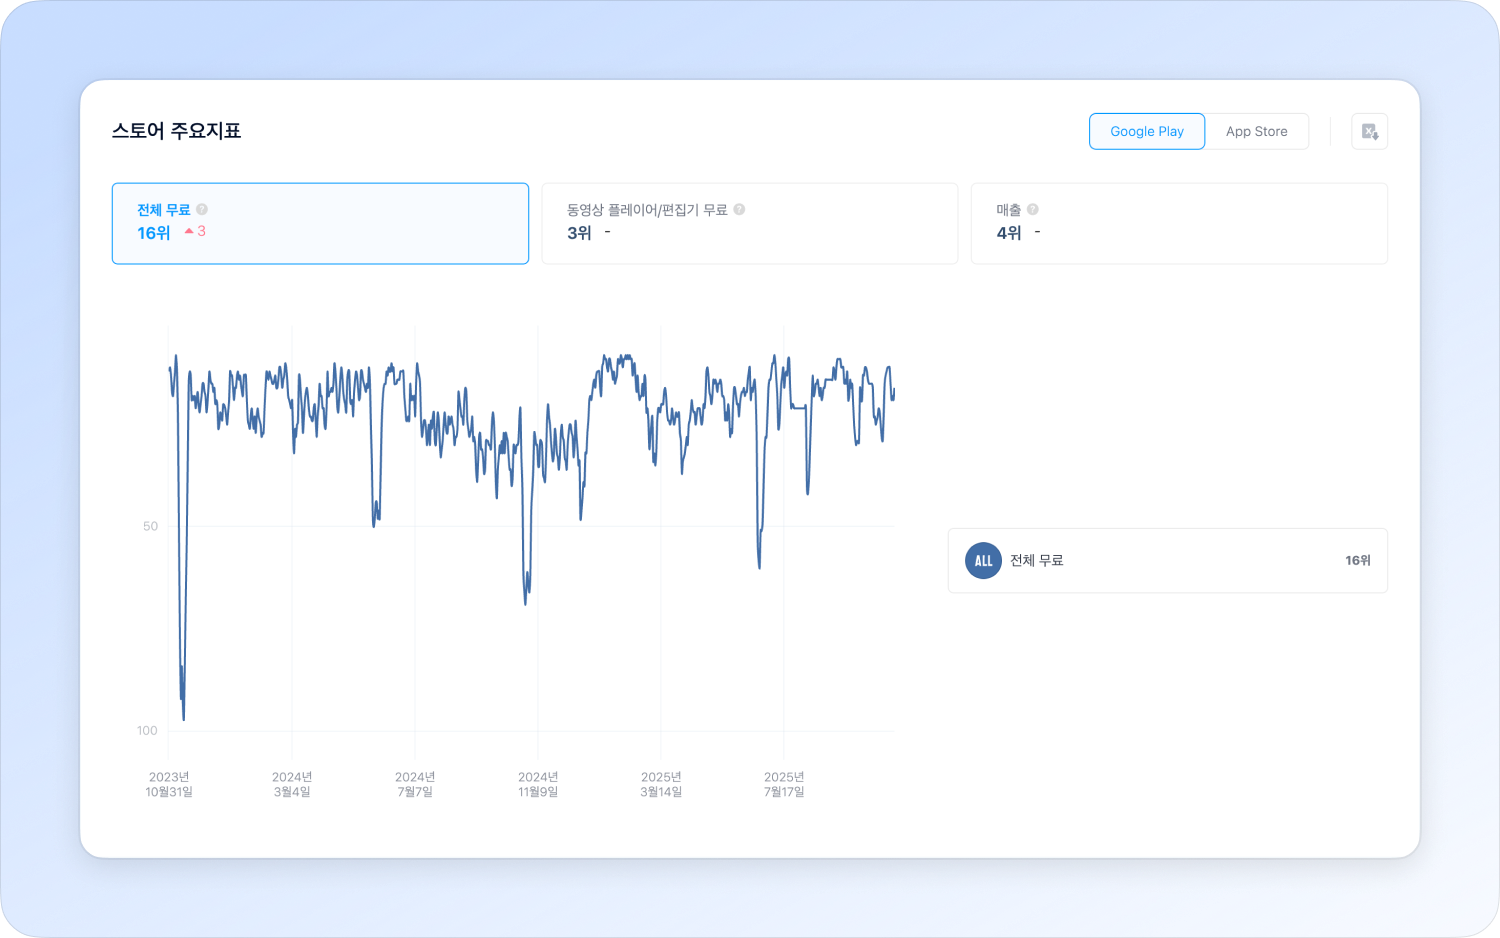The height and width of the screenshot is (938, 1500).
Task: Switch to the Google Play tab
Action: pyautogui.click(x=1146, y=132)
